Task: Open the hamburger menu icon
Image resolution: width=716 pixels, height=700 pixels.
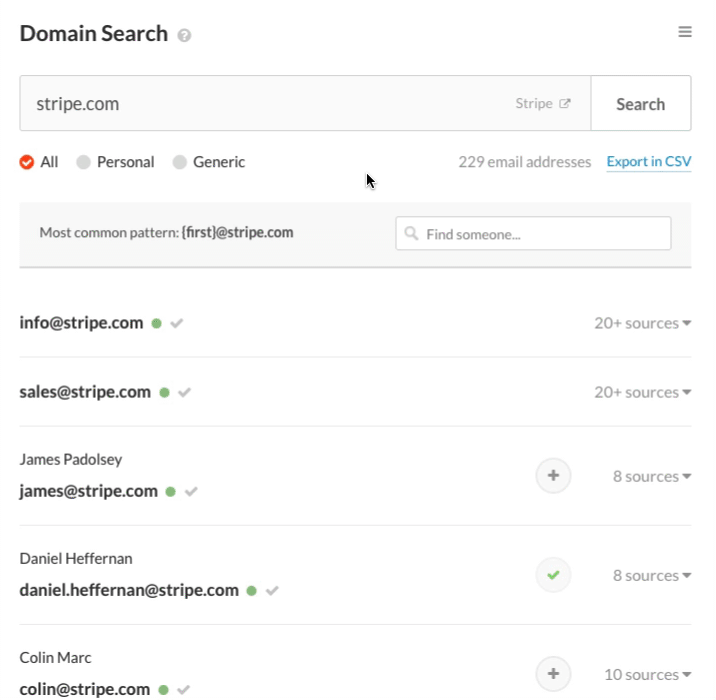Action: (684, 32)
